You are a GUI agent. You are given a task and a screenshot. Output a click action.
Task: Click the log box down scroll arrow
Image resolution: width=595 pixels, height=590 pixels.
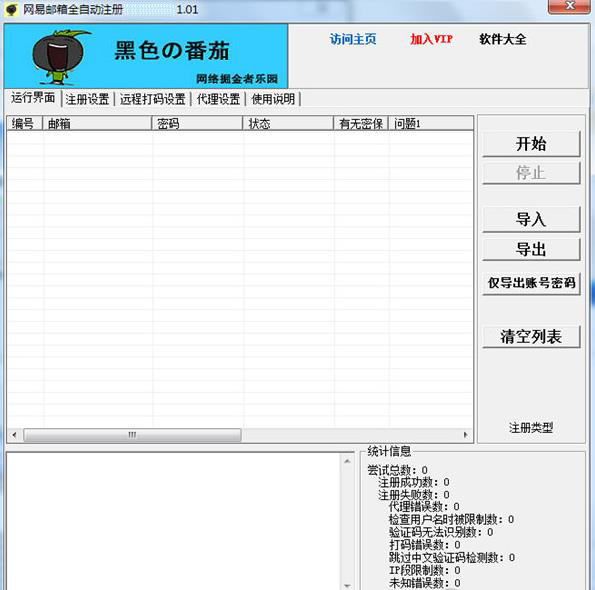click(x=347, y=585)
